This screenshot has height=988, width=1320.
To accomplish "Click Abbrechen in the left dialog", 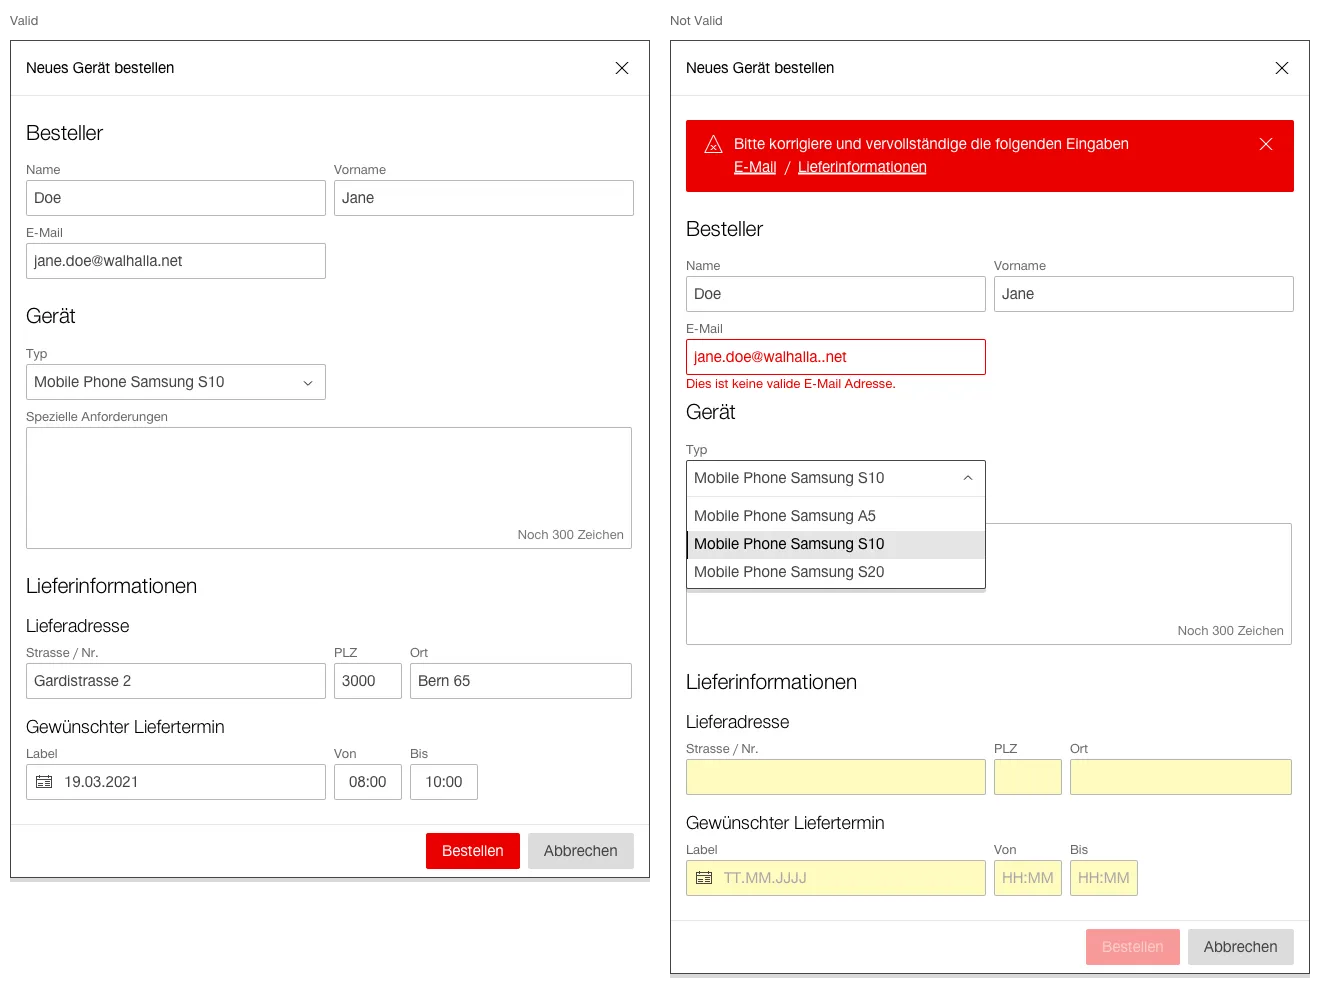I will click(x=580, y=851).
